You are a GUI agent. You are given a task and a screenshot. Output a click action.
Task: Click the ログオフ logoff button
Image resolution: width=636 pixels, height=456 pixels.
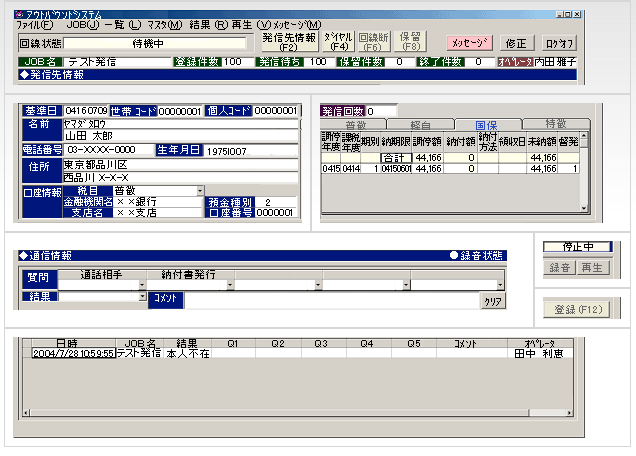[x=559, y=43]
